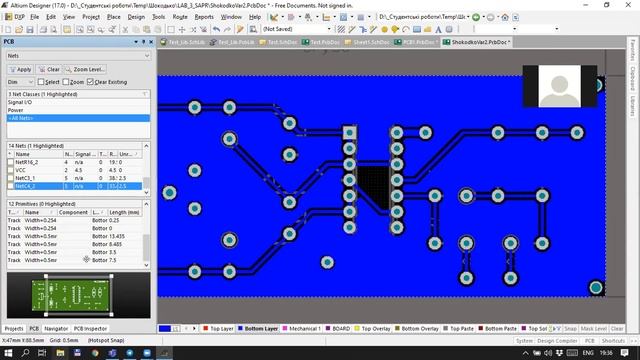Select the Place Polygon Pour icon

pos(427,29)
